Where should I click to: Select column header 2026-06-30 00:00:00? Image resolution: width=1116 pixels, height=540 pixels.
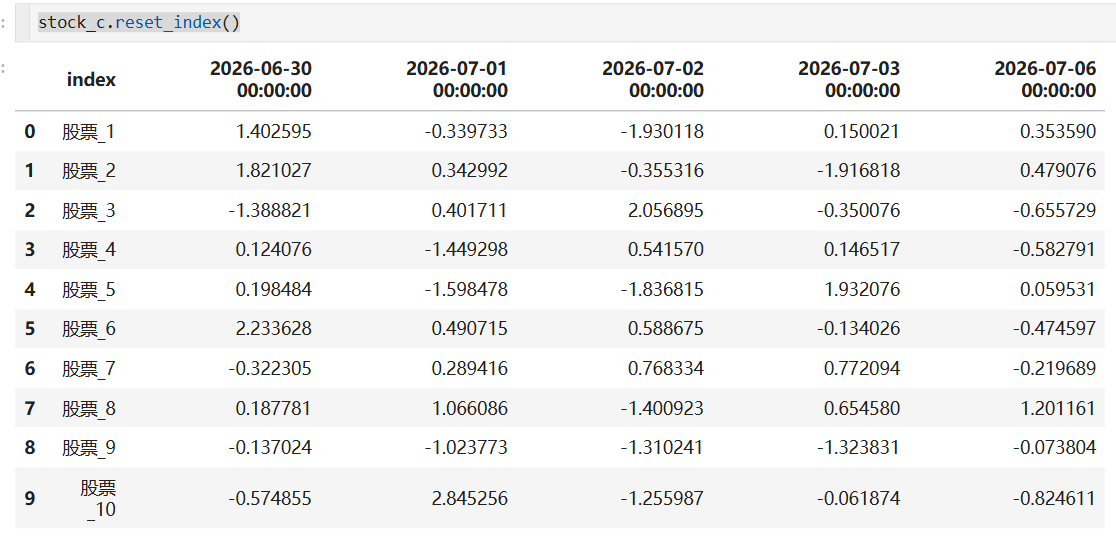coord(260,80)
